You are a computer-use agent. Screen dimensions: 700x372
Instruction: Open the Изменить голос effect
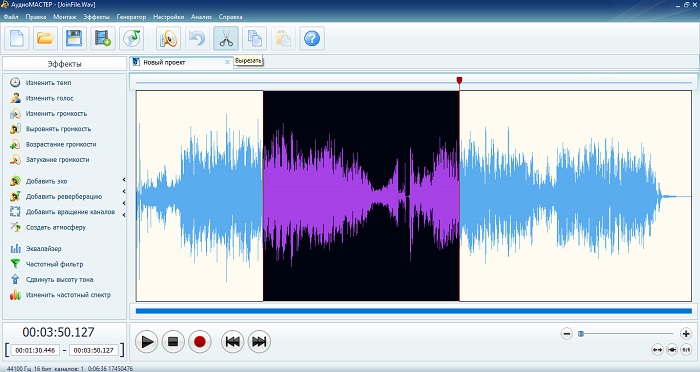(50, 98)
